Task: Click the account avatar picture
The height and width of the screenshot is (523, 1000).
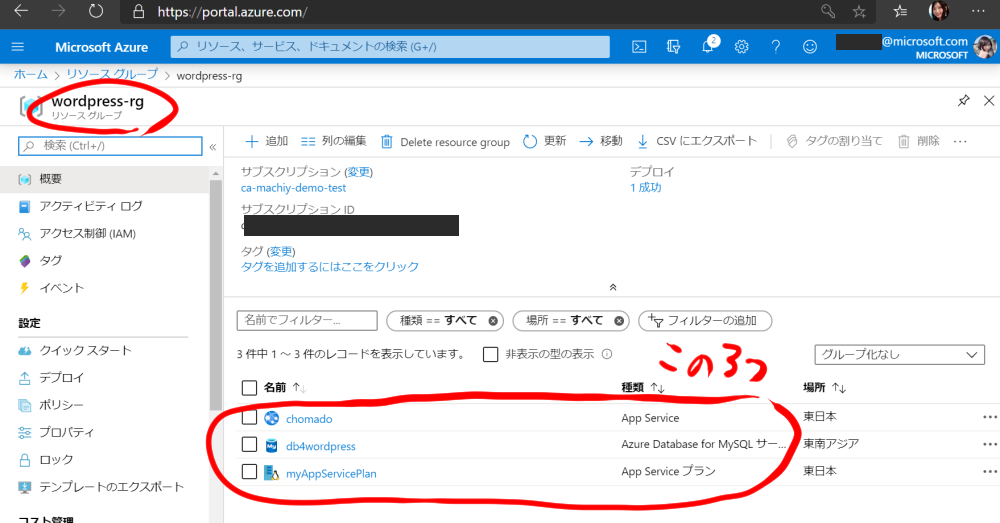Action: pyautogui.click(x=985, y=47)
